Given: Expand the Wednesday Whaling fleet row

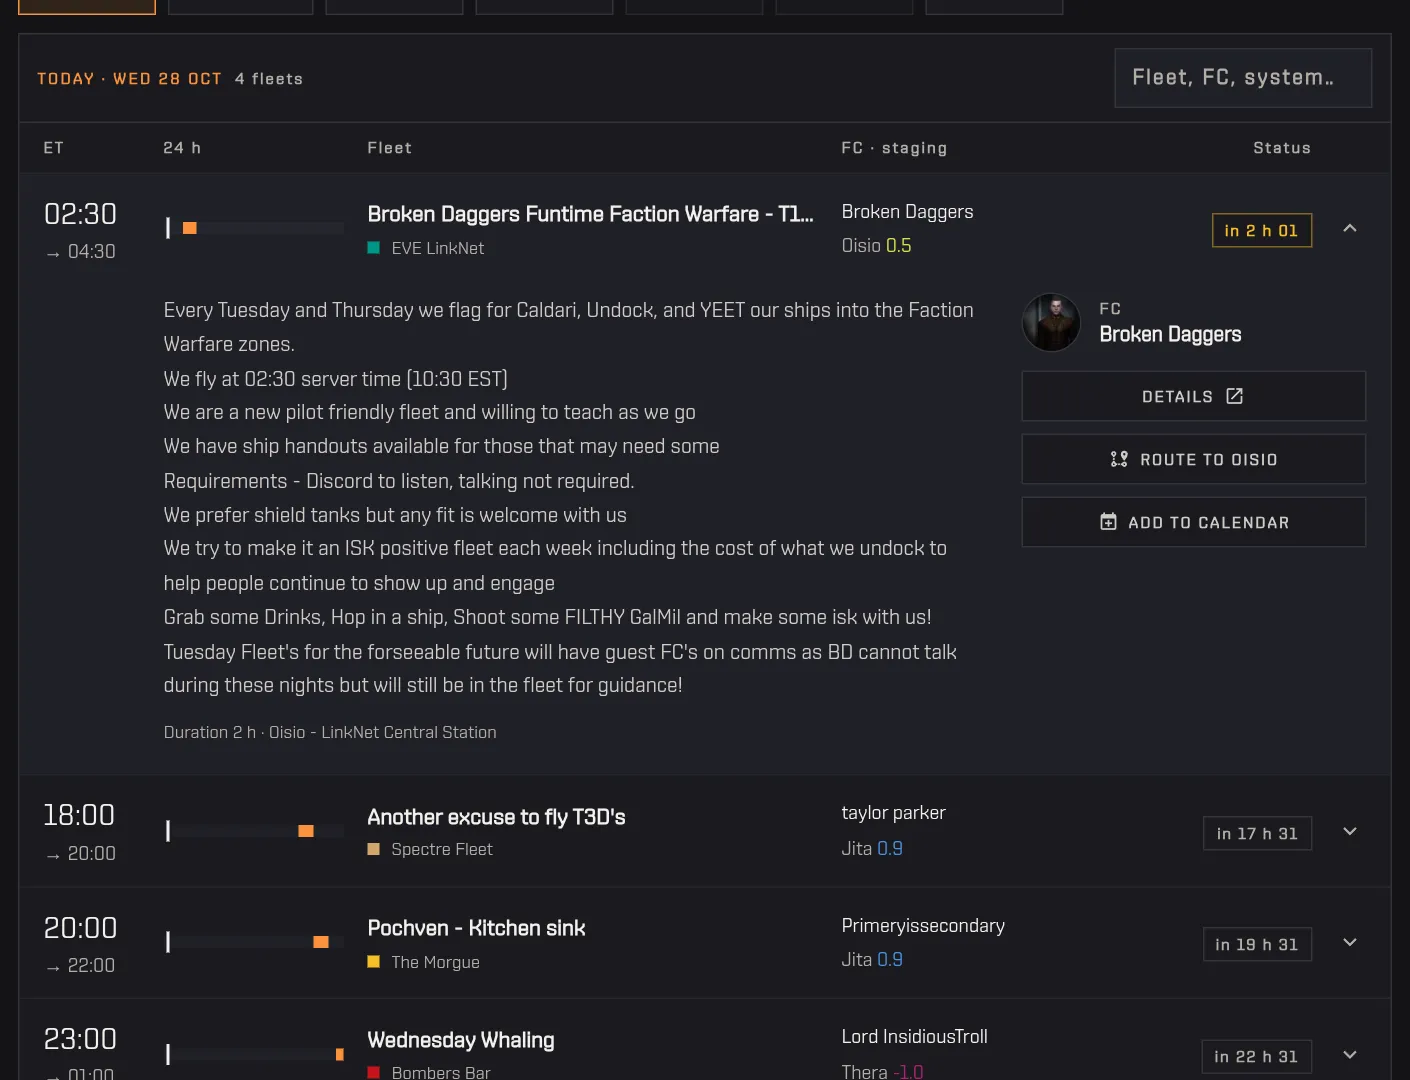Looking at the screenshot, I should [1349, 1055].
